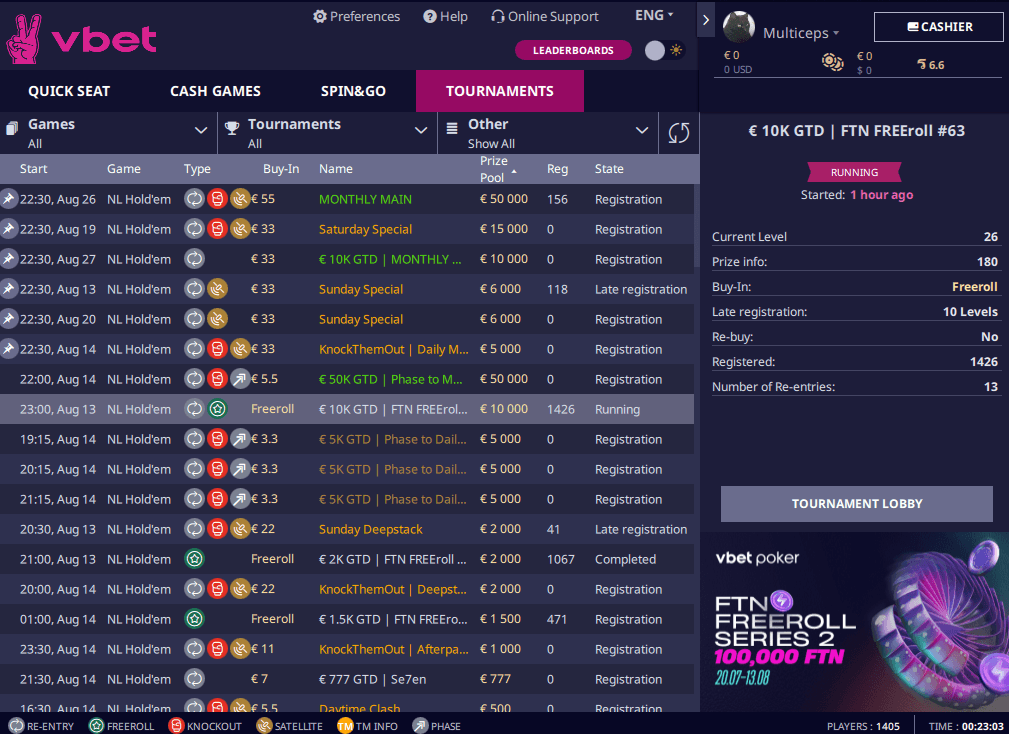Viewport: 1009px width, 734px height.
Task: Open the CASHIER button
Action: (x=938, y=26)
